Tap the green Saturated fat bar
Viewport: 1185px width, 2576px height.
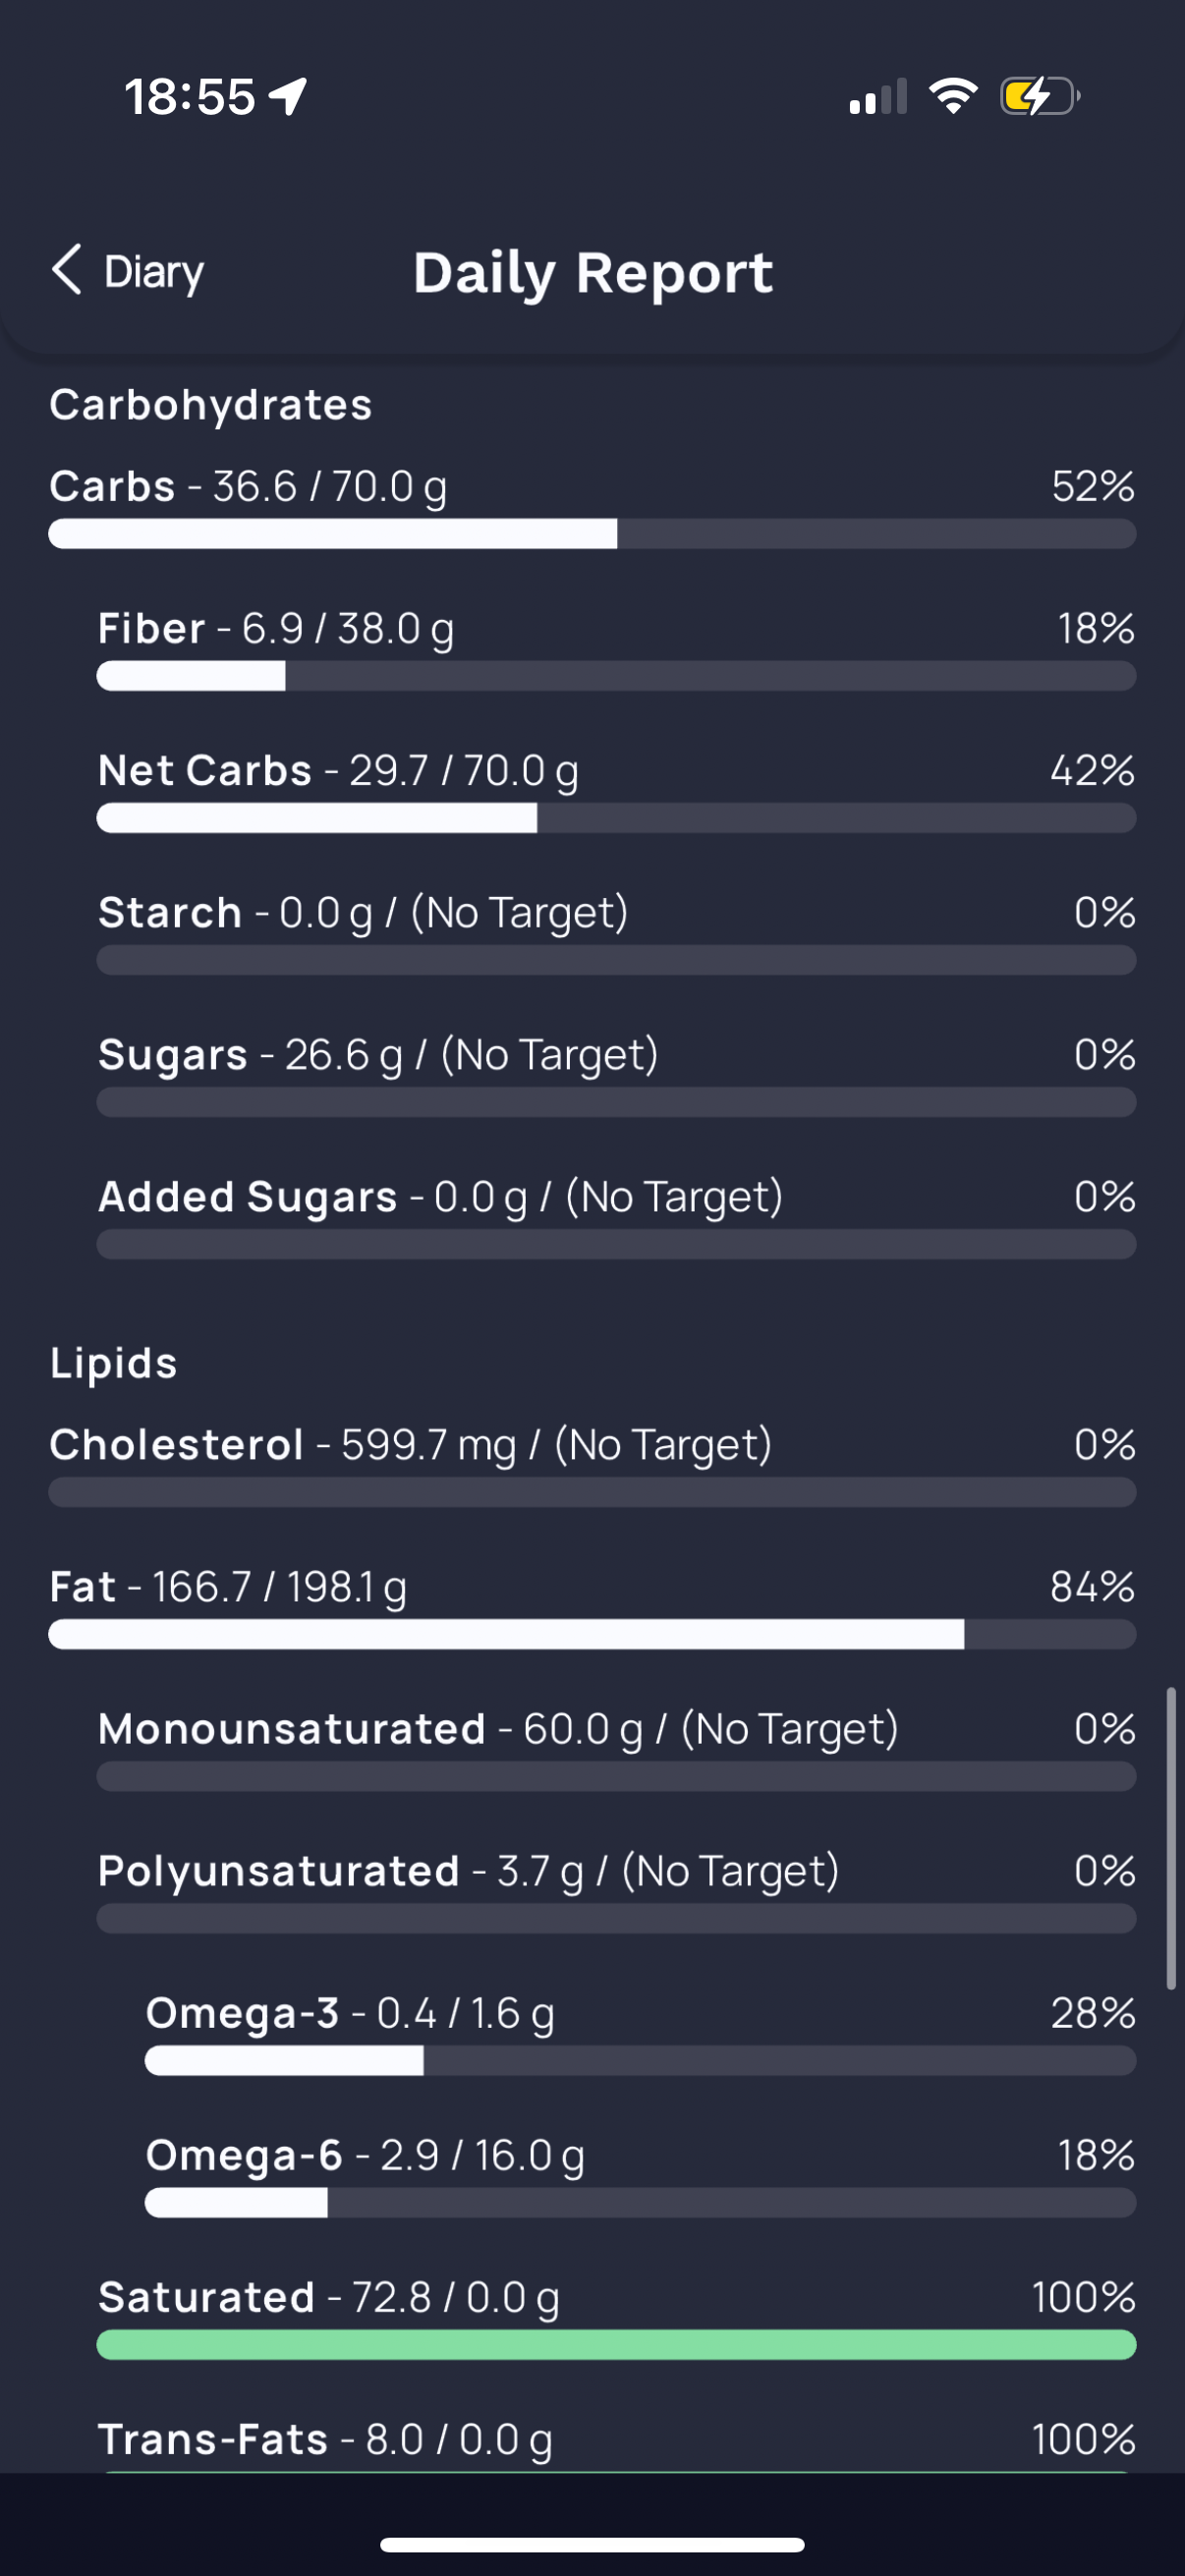616,2345
